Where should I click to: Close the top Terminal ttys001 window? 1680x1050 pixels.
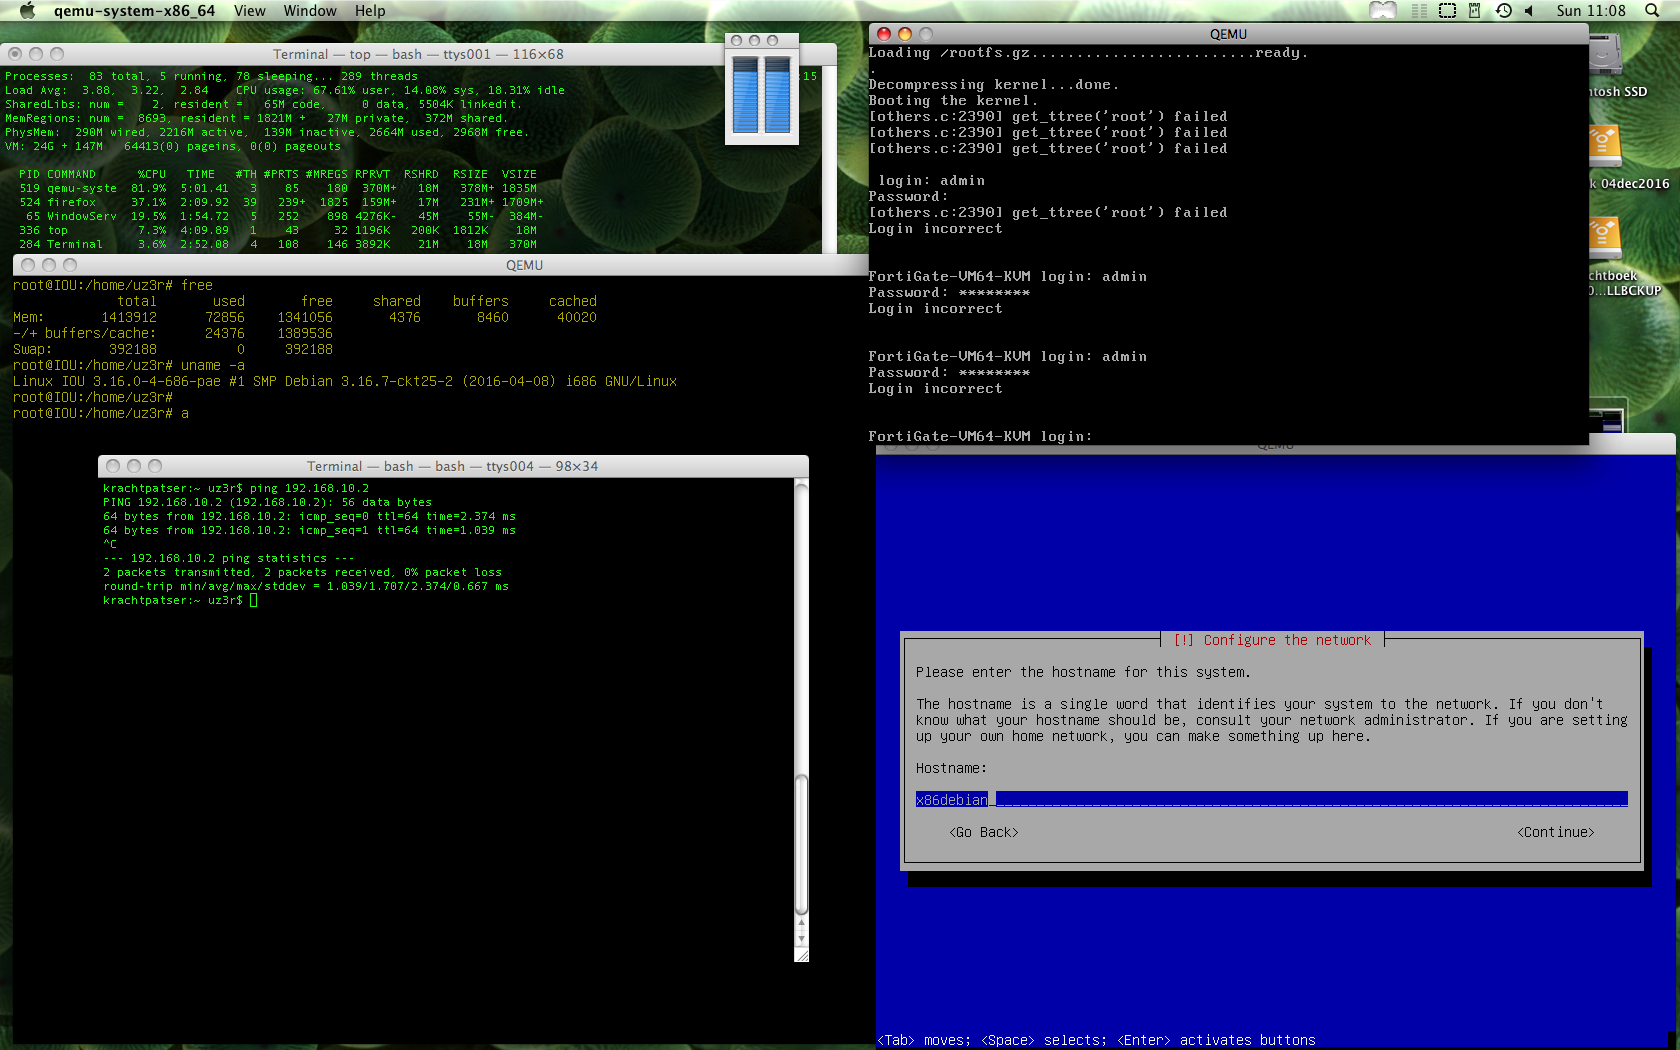point(15,54)
